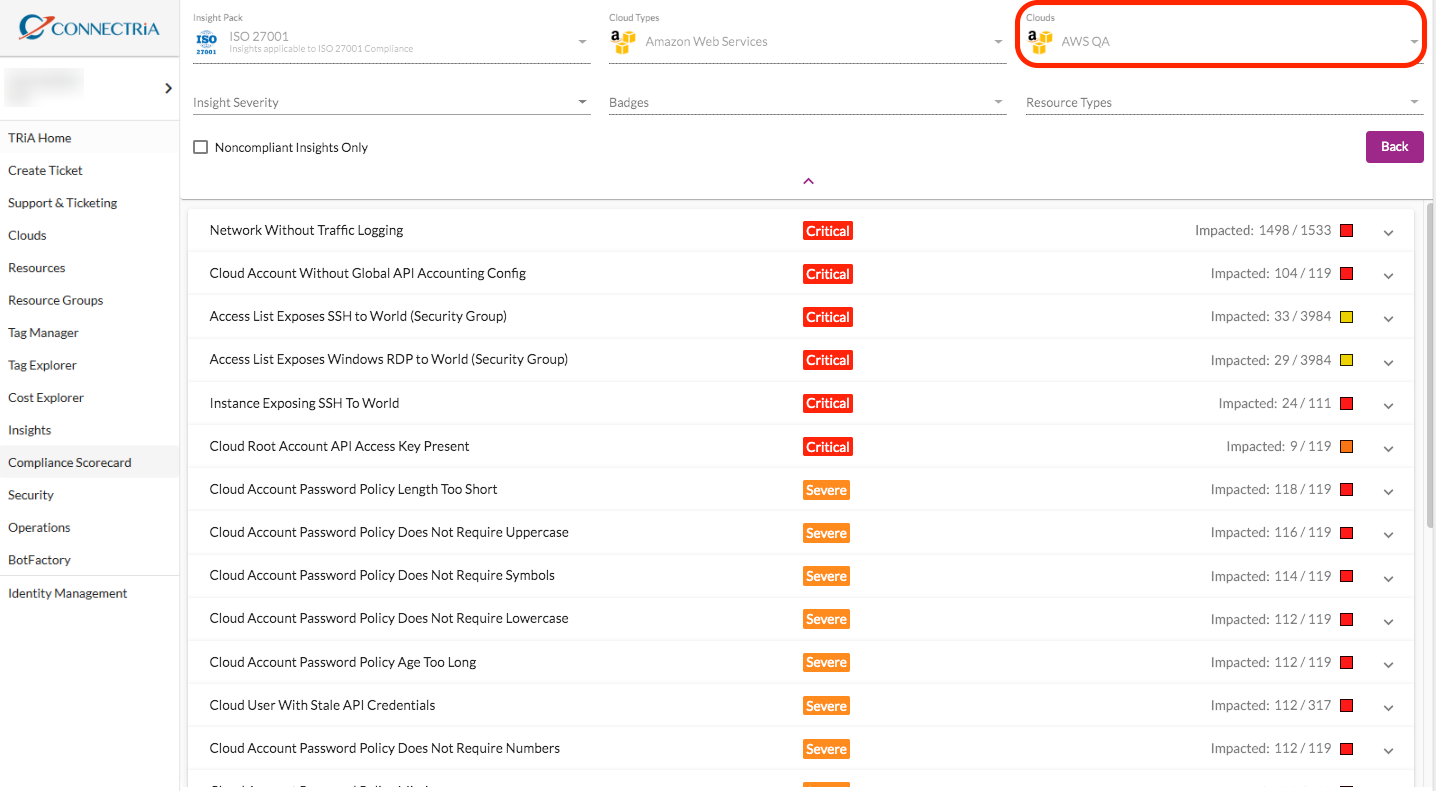This screenshot has height=791, width=1436.
Task: Open the Clouds dropdown
Action: [x=1224, y=42]
